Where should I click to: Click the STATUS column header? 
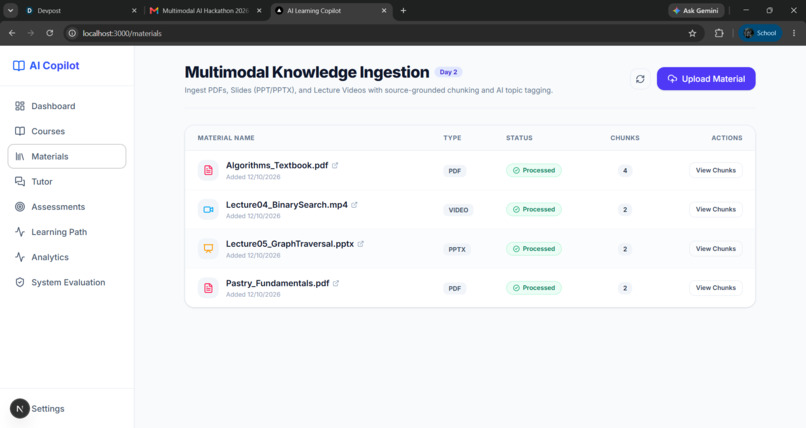coord(519,138)
